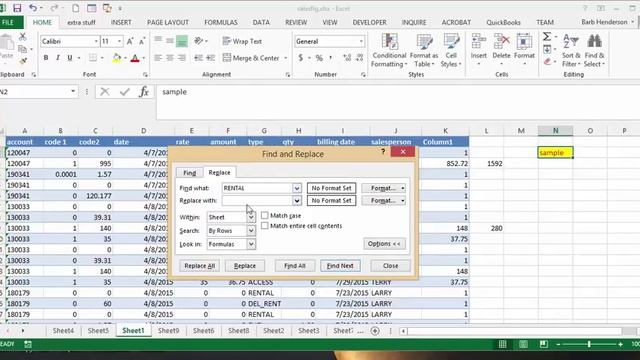Click Merge & Center
Screen dimensions: 640x360
[251, 58]
